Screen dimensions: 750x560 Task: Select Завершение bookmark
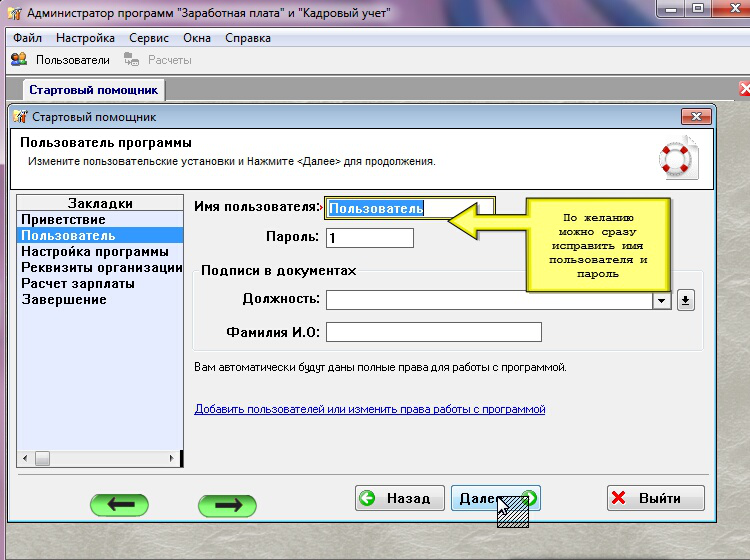[100, 299]
